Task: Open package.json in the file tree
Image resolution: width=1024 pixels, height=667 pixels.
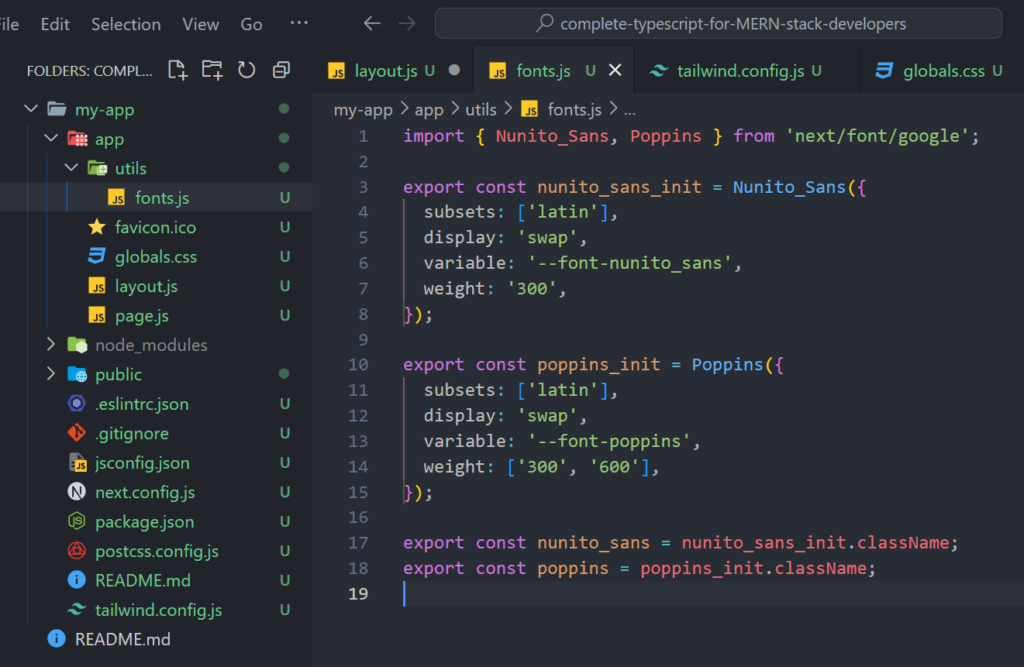Action: click(x=144, y=522)
